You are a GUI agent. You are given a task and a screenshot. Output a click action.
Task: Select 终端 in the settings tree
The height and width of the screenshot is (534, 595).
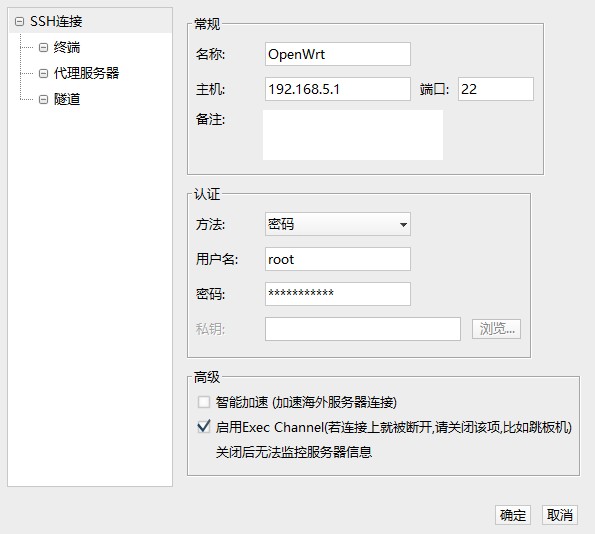pos(67,47)
